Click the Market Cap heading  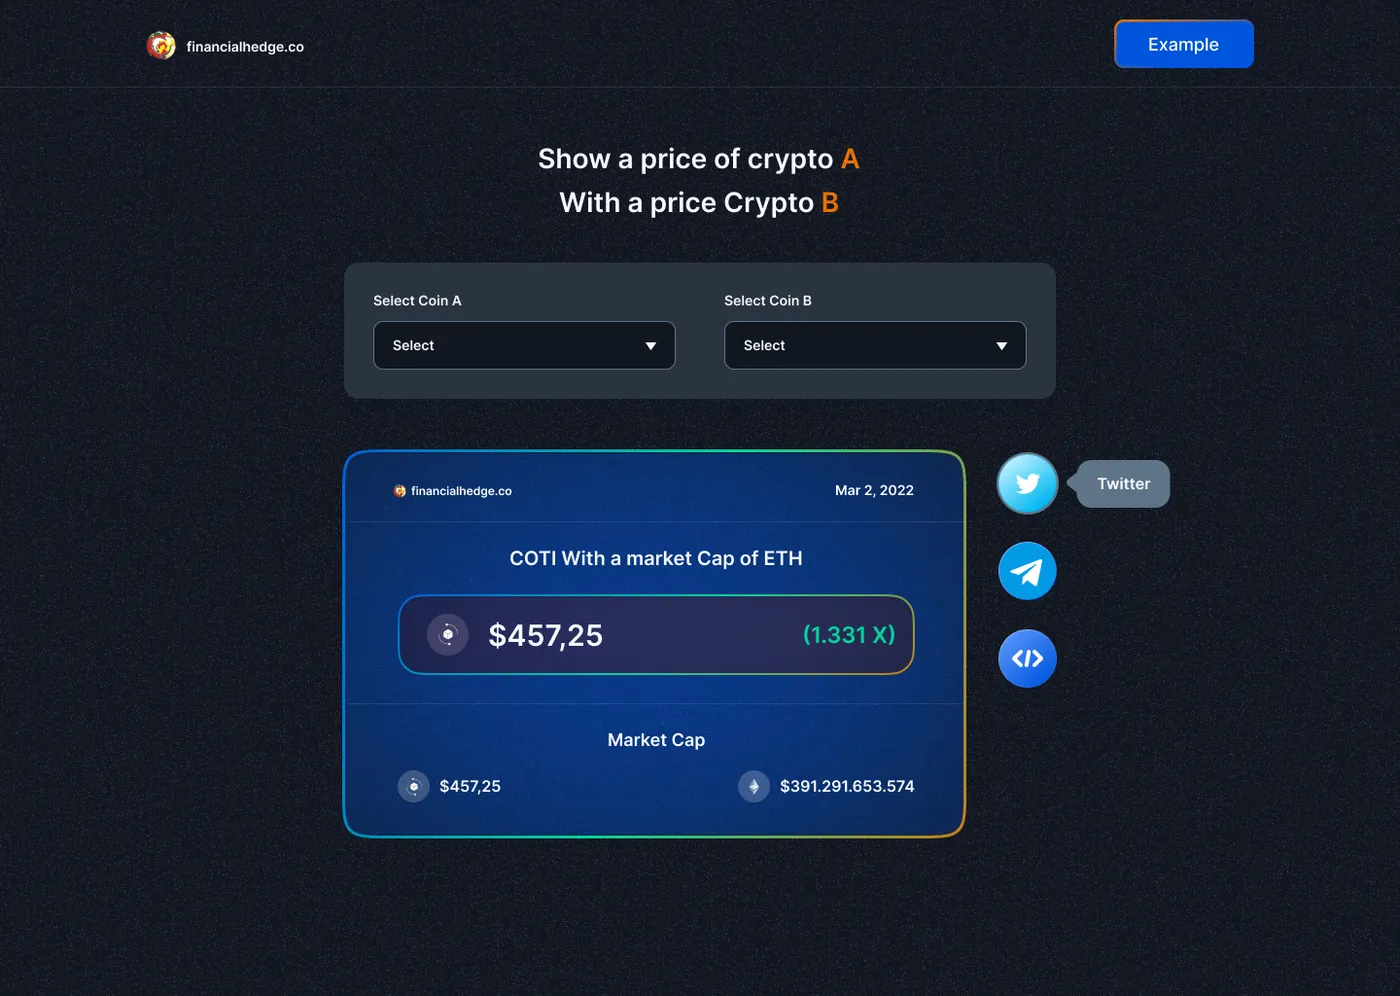pos(656,740)
